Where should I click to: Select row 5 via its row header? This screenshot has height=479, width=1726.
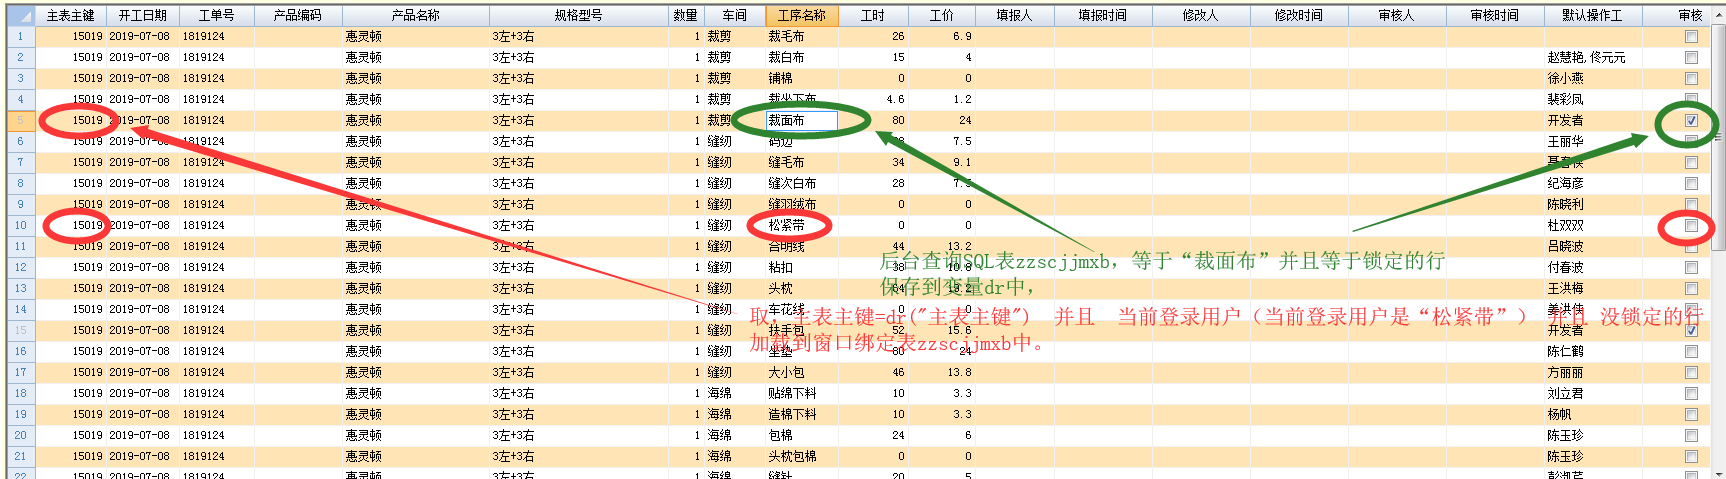pos(20,120)
